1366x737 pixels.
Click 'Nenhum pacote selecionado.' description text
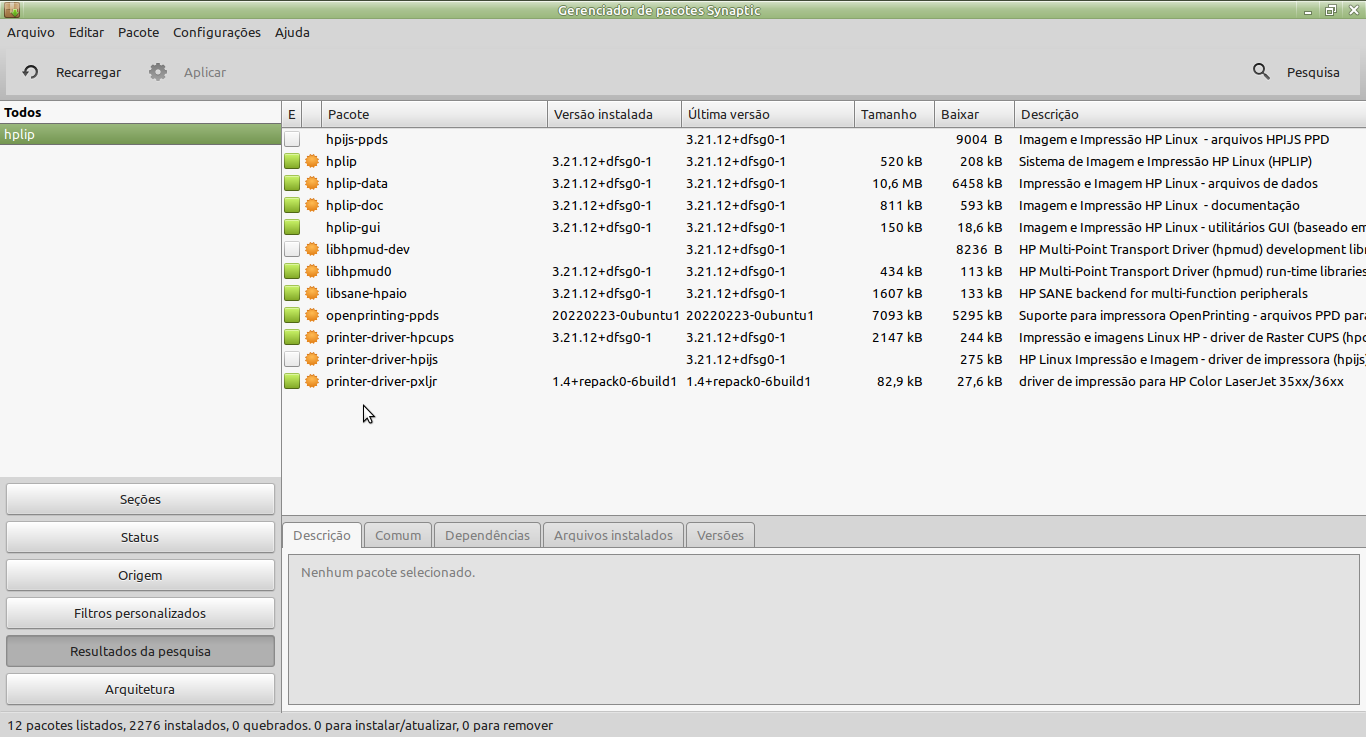point(388,573)
